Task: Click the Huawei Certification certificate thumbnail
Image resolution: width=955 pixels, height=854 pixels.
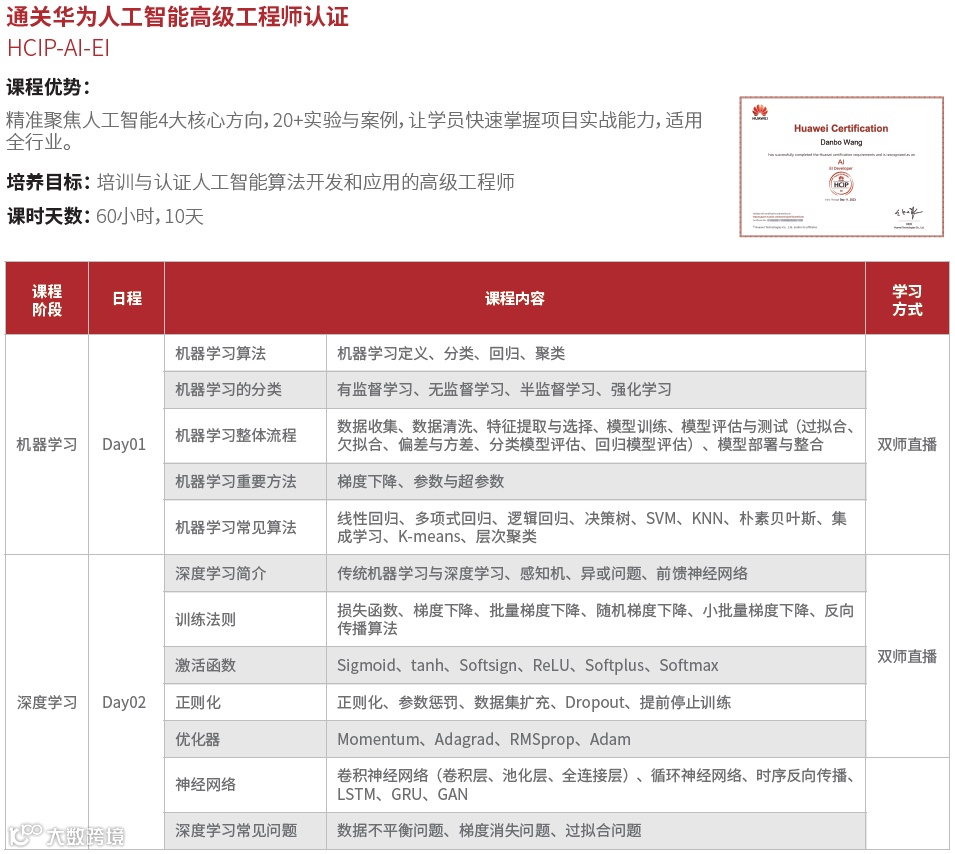Action: click(x=841, y=166)
